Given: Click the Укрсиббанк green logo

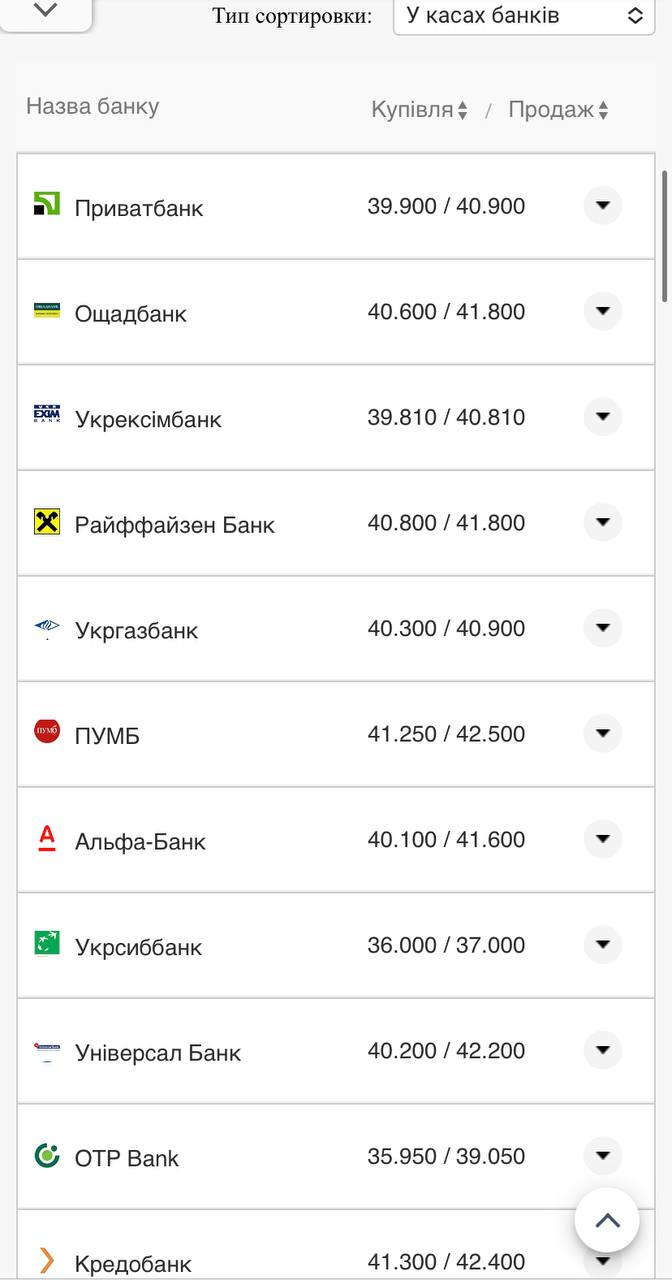Looking at the screenshot, I should coord(47,943).
